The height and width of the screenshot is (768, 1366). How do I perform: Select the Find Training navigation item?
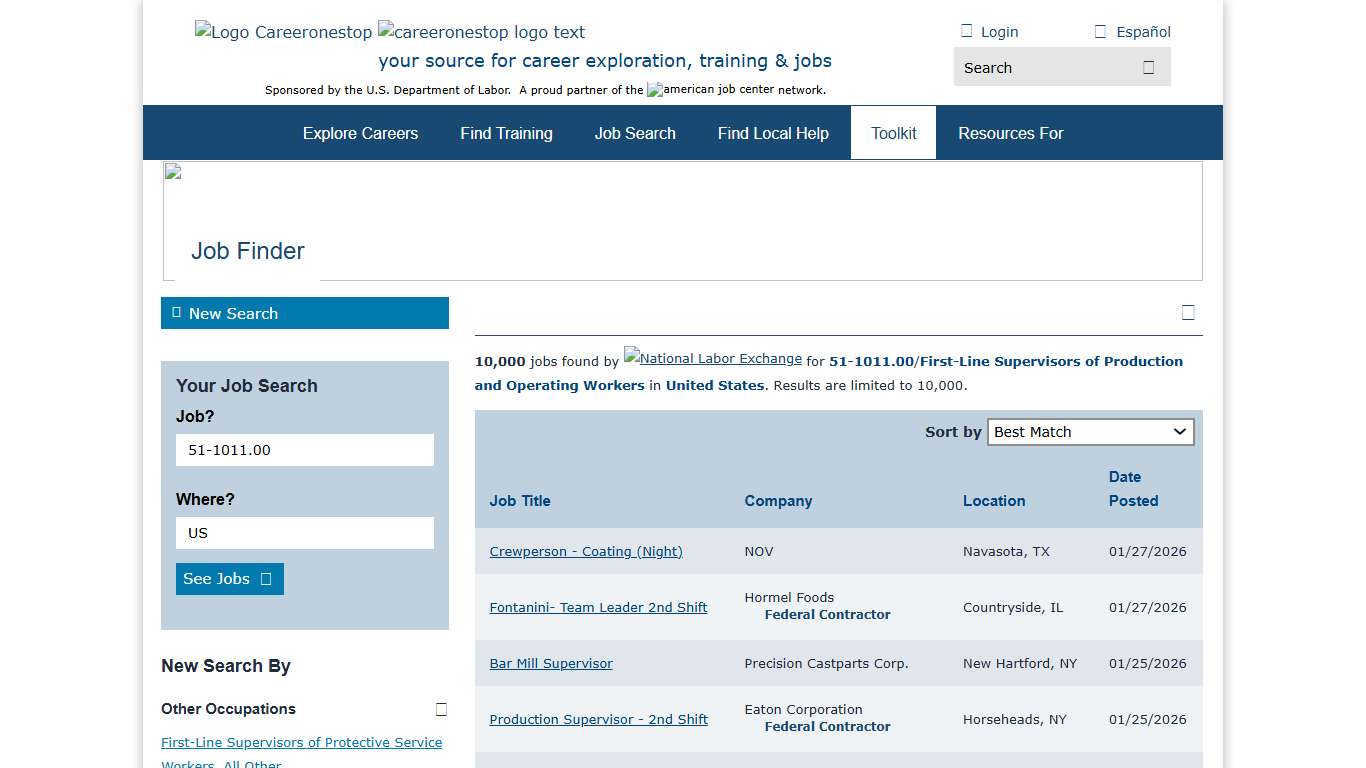pos(506,132)
